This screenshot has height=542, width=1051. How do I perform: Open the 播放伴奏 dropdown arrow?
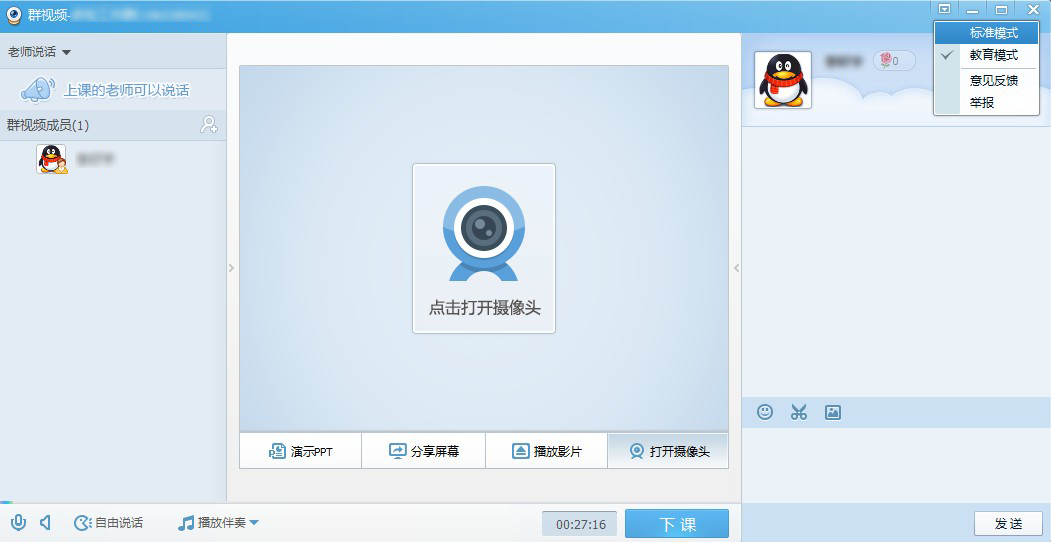point(254,522)
